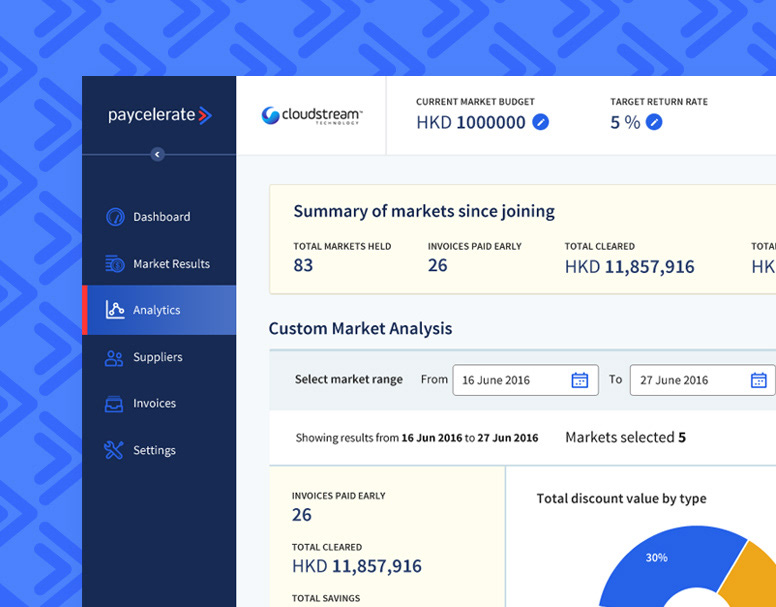Image resolution: width=776 pixels, height=607 pixels.
Task: Click the 5 % target return value
Action: pyautogui.click(x=625, y=122)
